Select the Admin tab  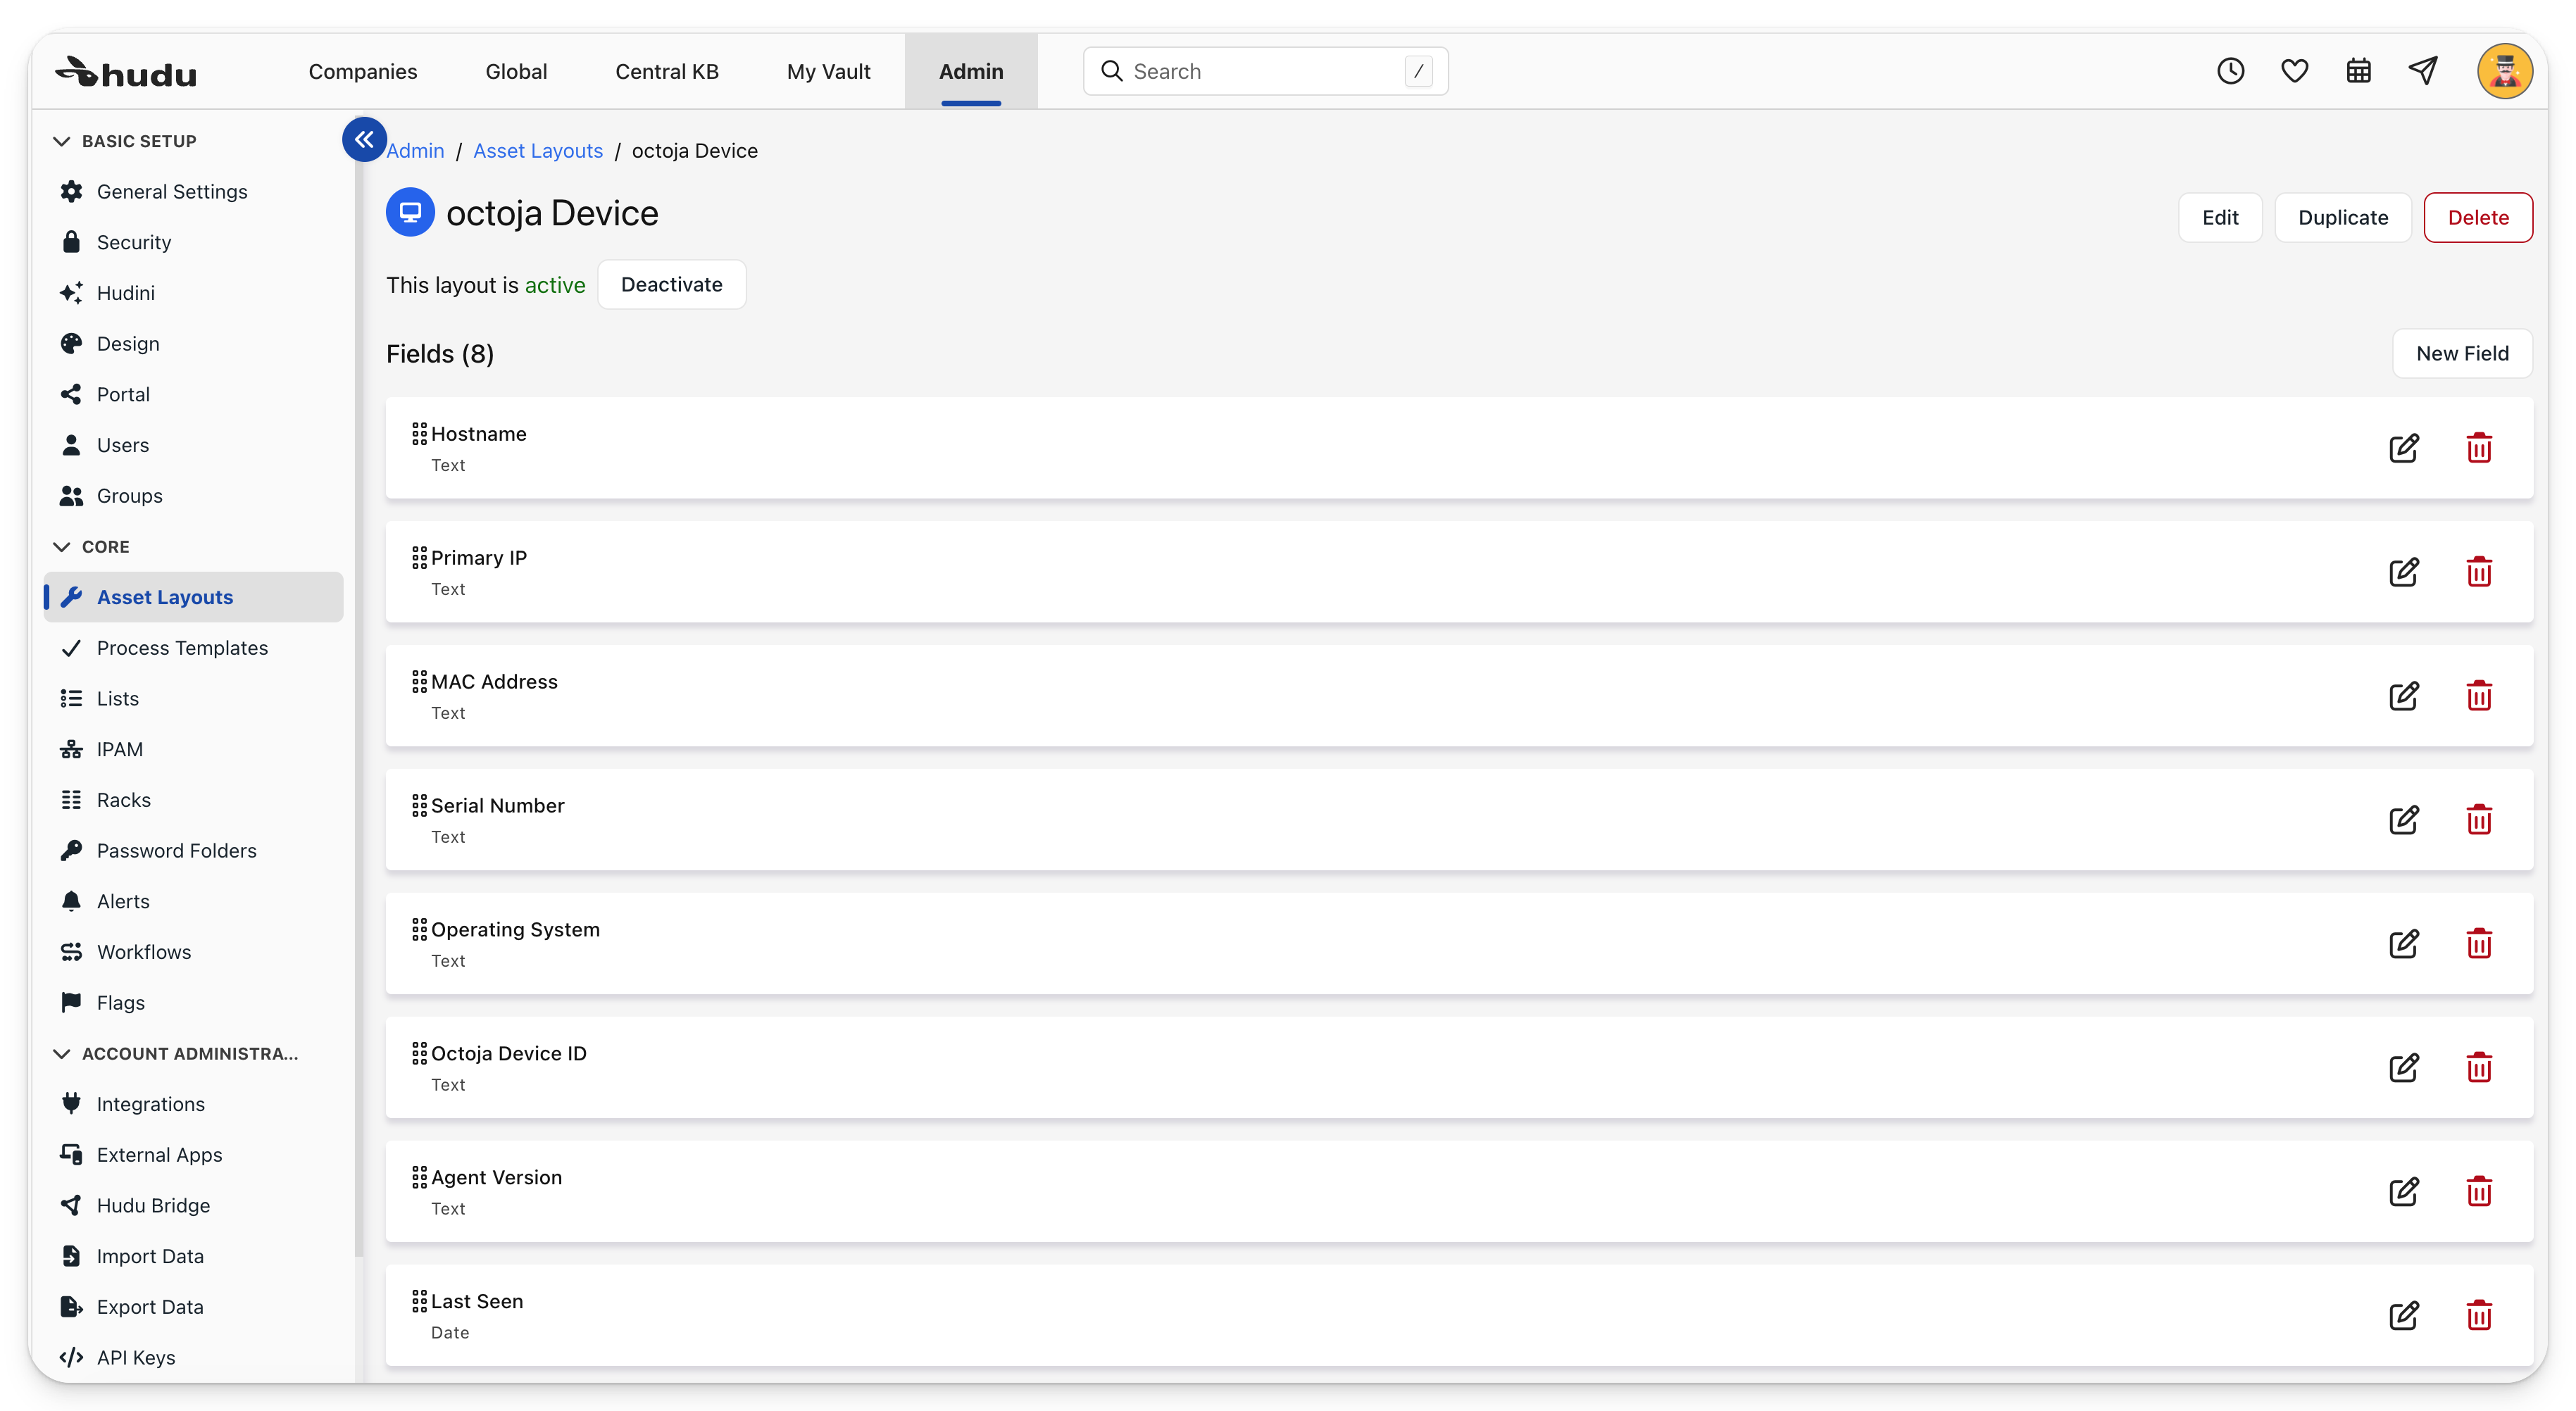[x=971, y=71]
